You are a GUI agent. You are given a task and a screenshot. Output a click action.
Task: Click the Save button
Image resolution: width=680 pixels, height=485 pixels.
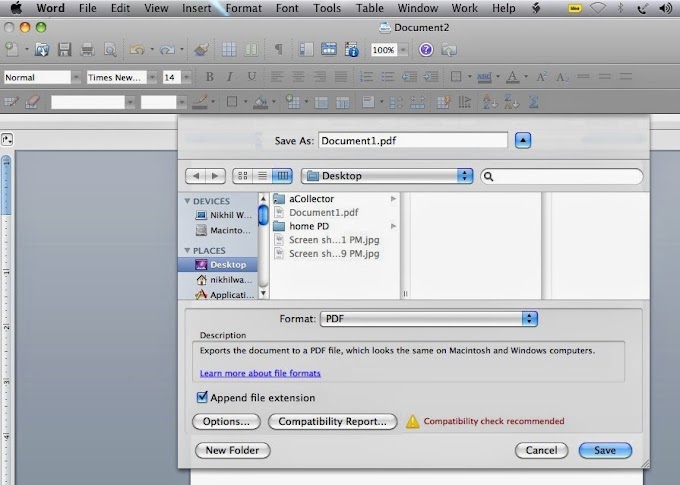pyautogui.click(x=605, y=450)
